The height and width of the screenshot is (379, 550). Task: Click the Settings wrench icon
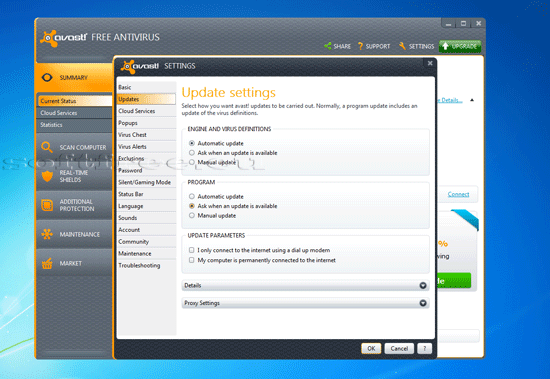pyautogui.click(x=402, y=46)
